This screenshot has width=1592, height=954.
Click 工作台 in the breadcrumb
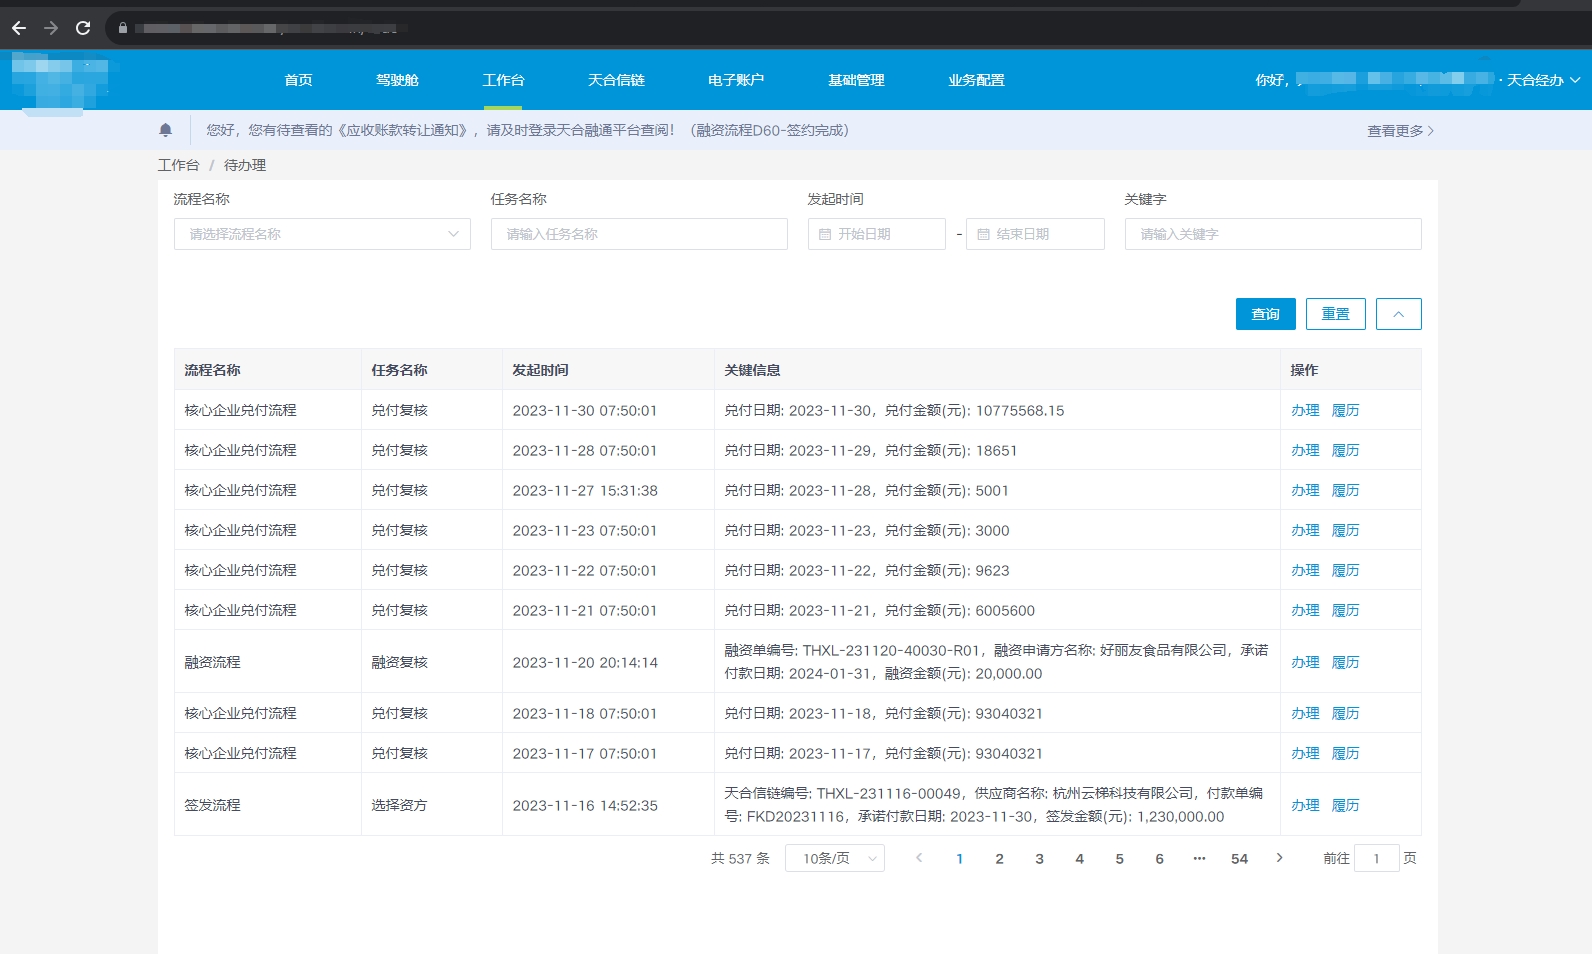(178, 165)
